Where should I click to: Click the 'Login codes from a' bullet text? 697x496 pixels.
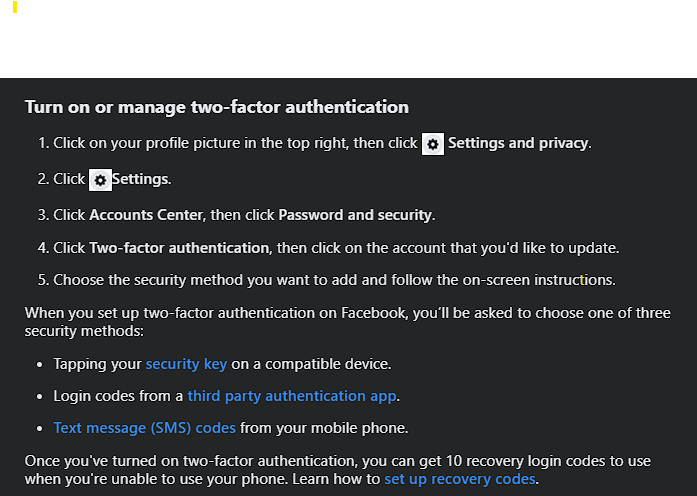(x=118, y=396)
